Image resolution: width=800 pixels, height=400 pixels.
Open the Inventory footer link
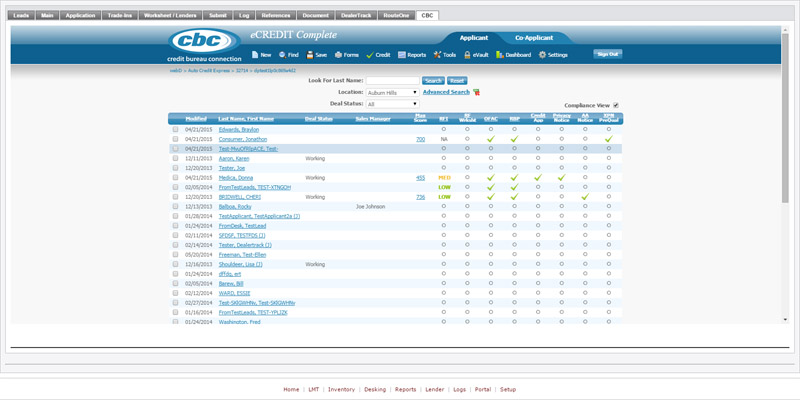[341, 389]
